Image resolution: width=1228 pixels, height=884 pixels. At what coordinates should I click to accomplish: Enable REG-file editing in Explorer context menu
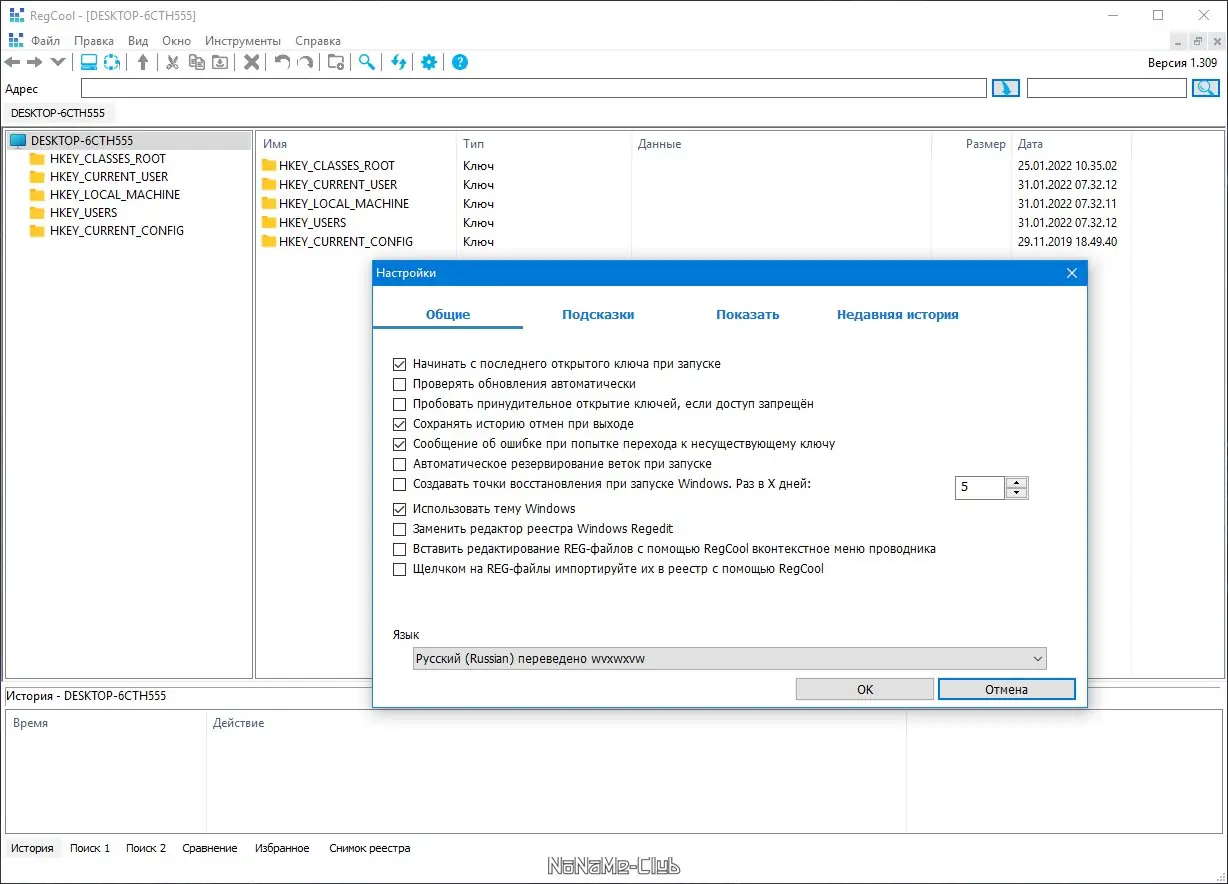pos(400,549)
